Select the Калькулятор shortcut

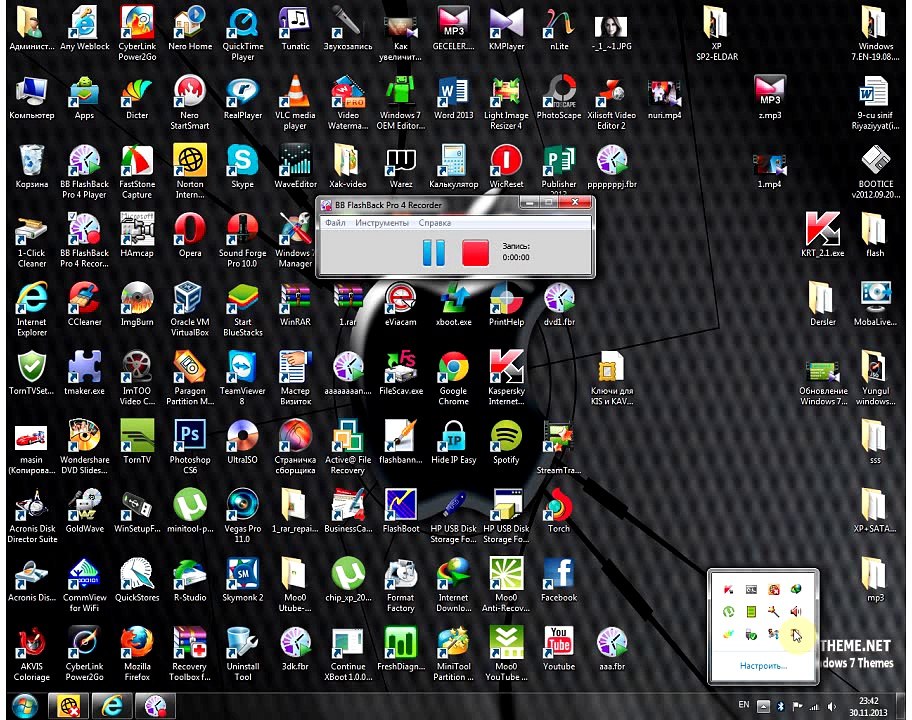453,167
